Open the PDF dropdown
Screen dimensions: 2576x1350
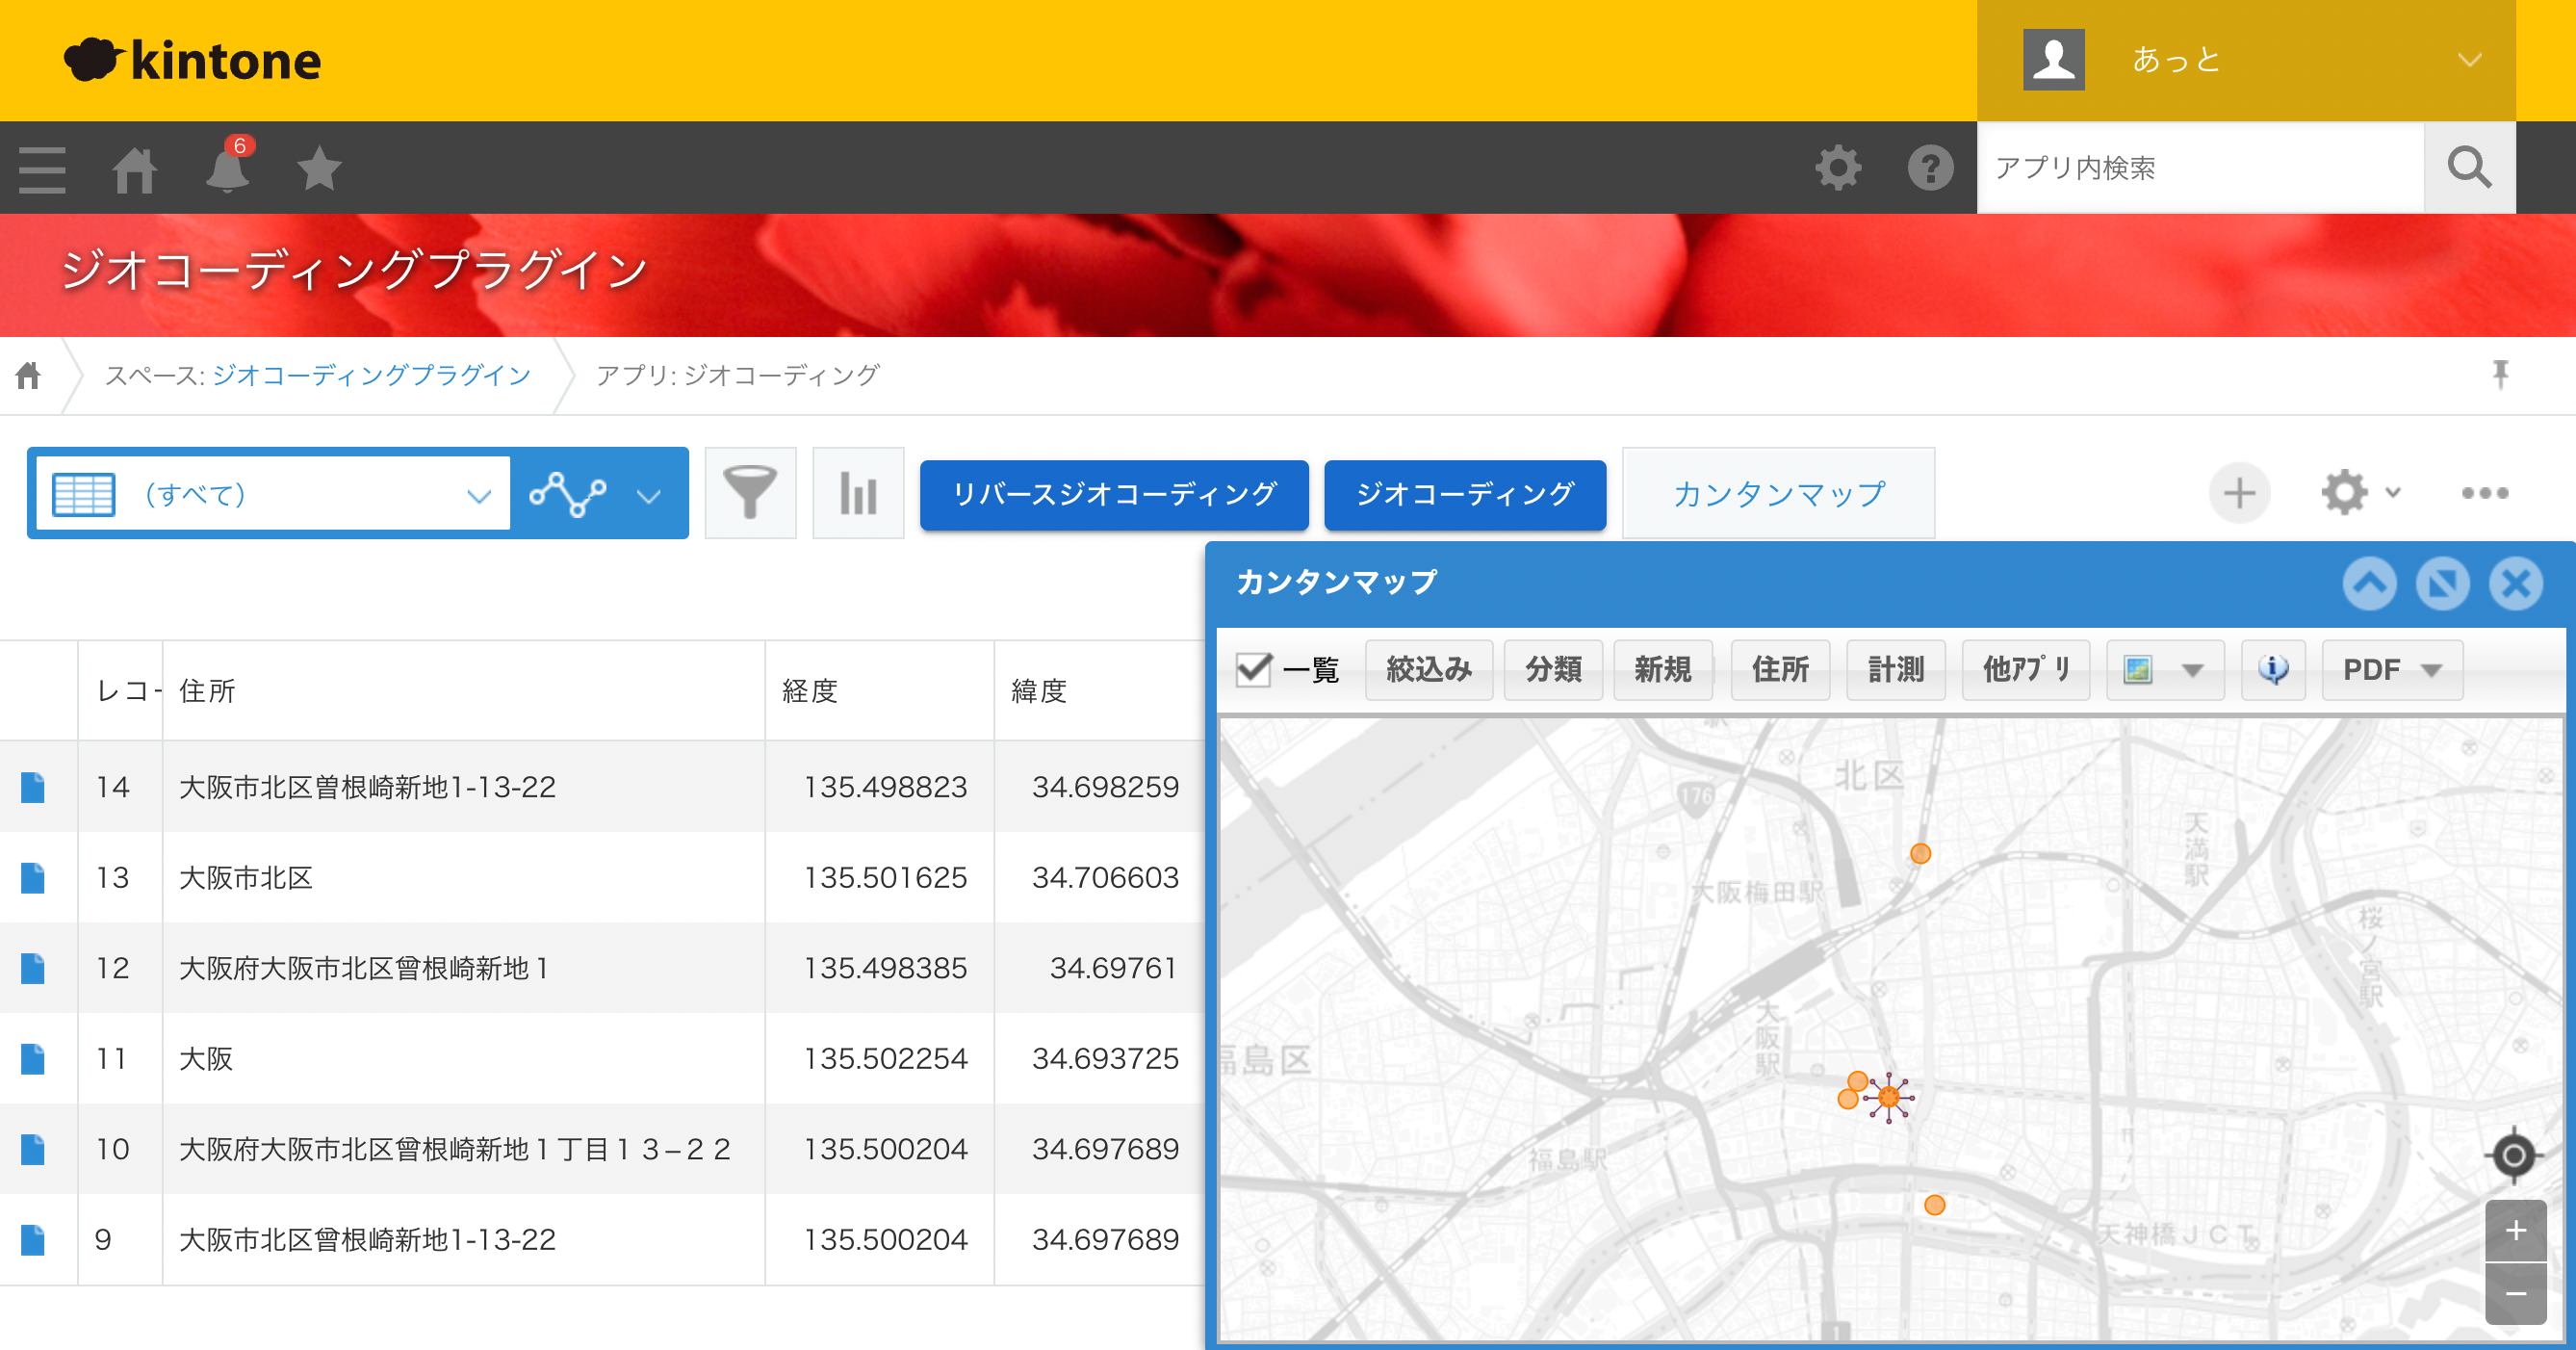click(2391, 670)
